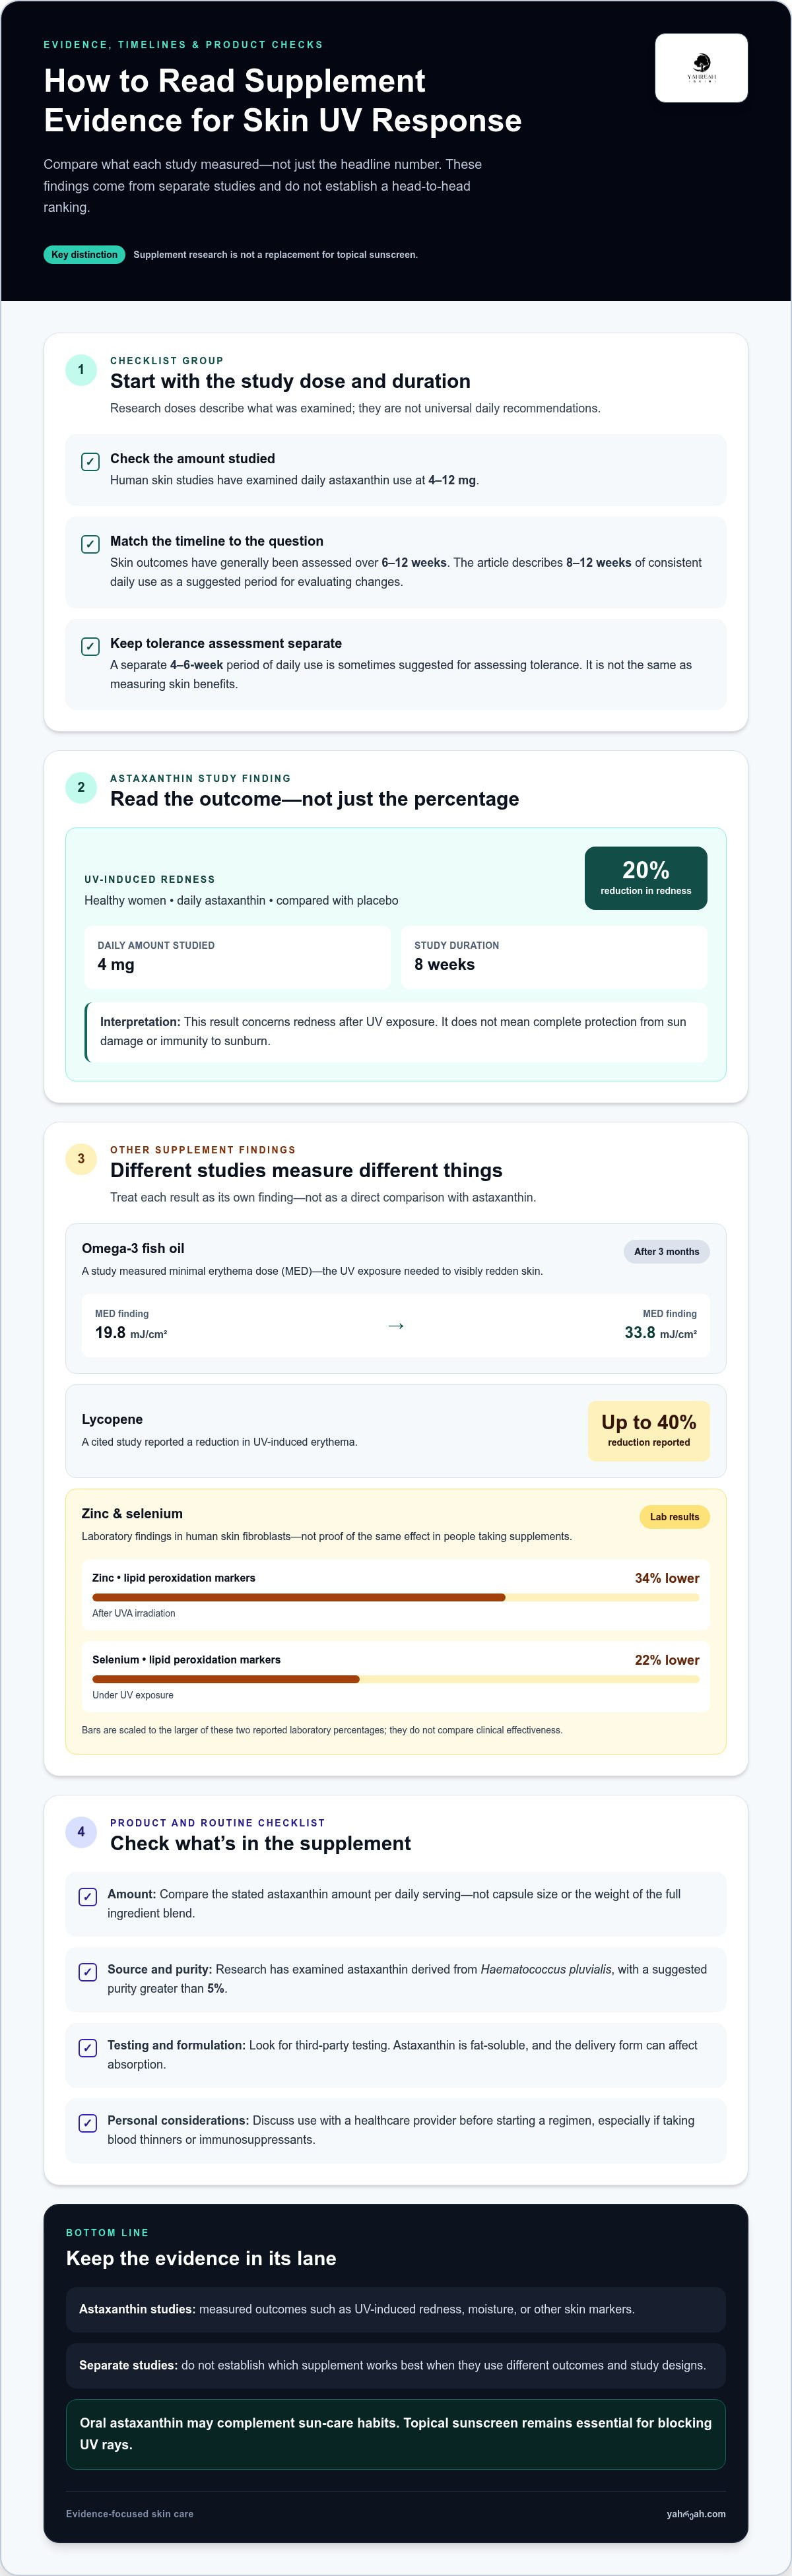Screen dimensions: 792x2576
Task: Click the Zinc lipid peroxidation bar
Action: click(396, 1598)
